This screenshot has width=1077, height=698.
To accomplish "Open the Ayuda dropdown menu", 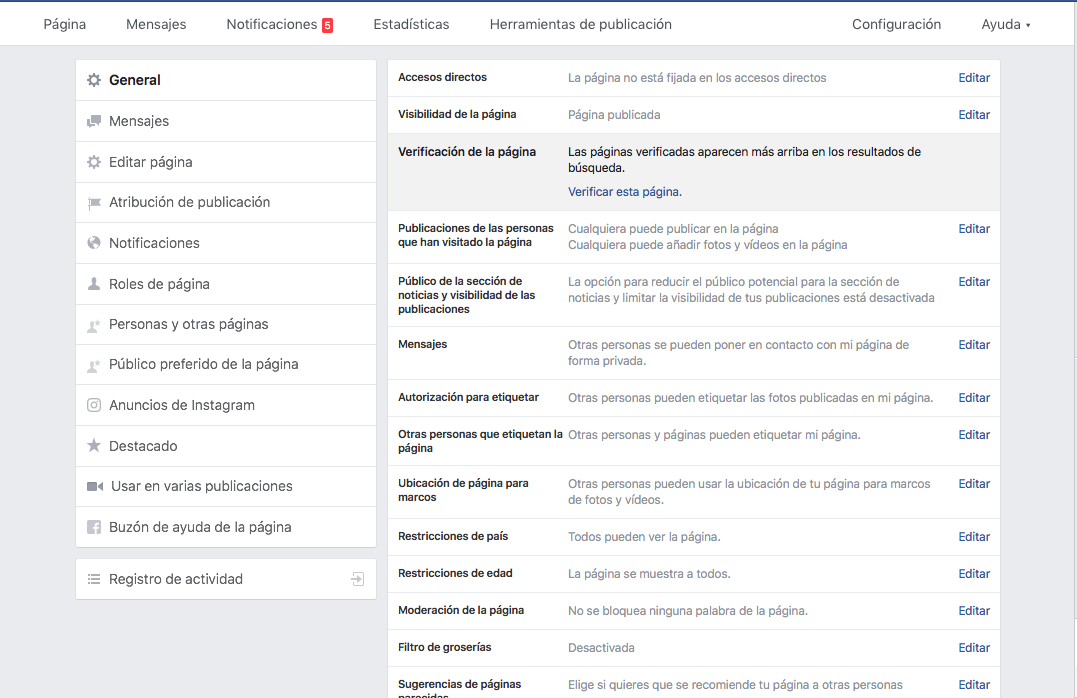I will (x=1005, y=24).
